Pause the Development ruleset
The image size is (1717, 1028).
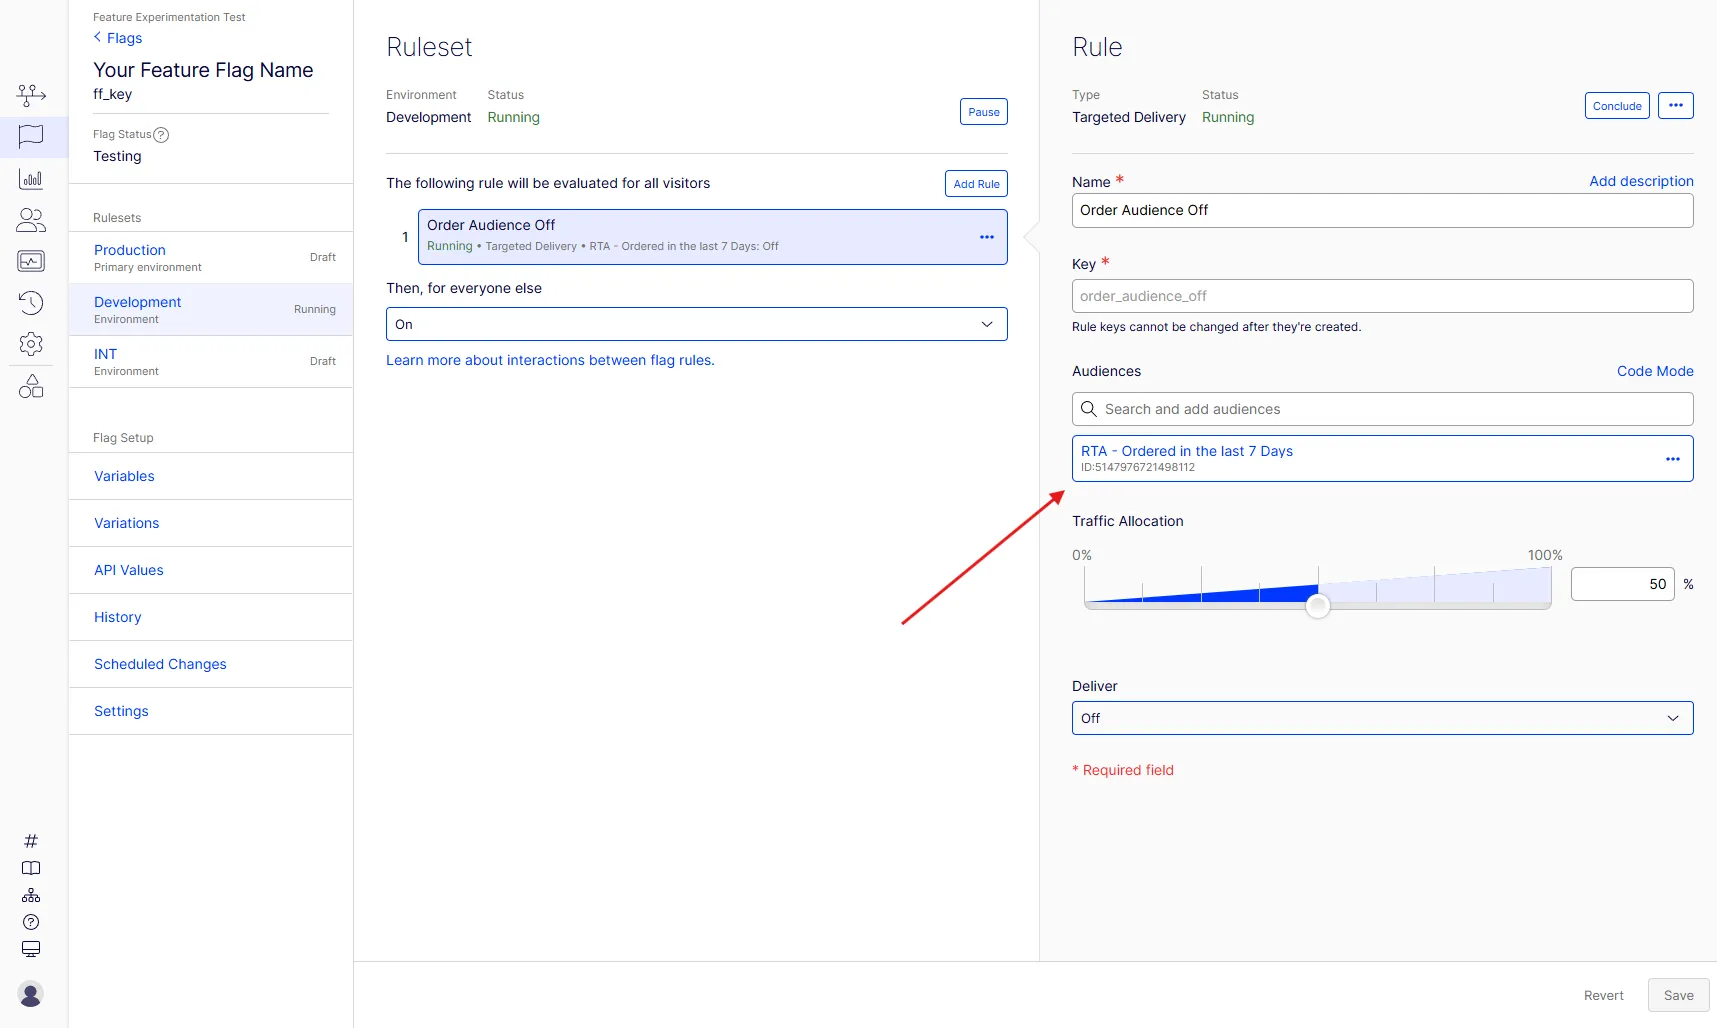[984, 112]
